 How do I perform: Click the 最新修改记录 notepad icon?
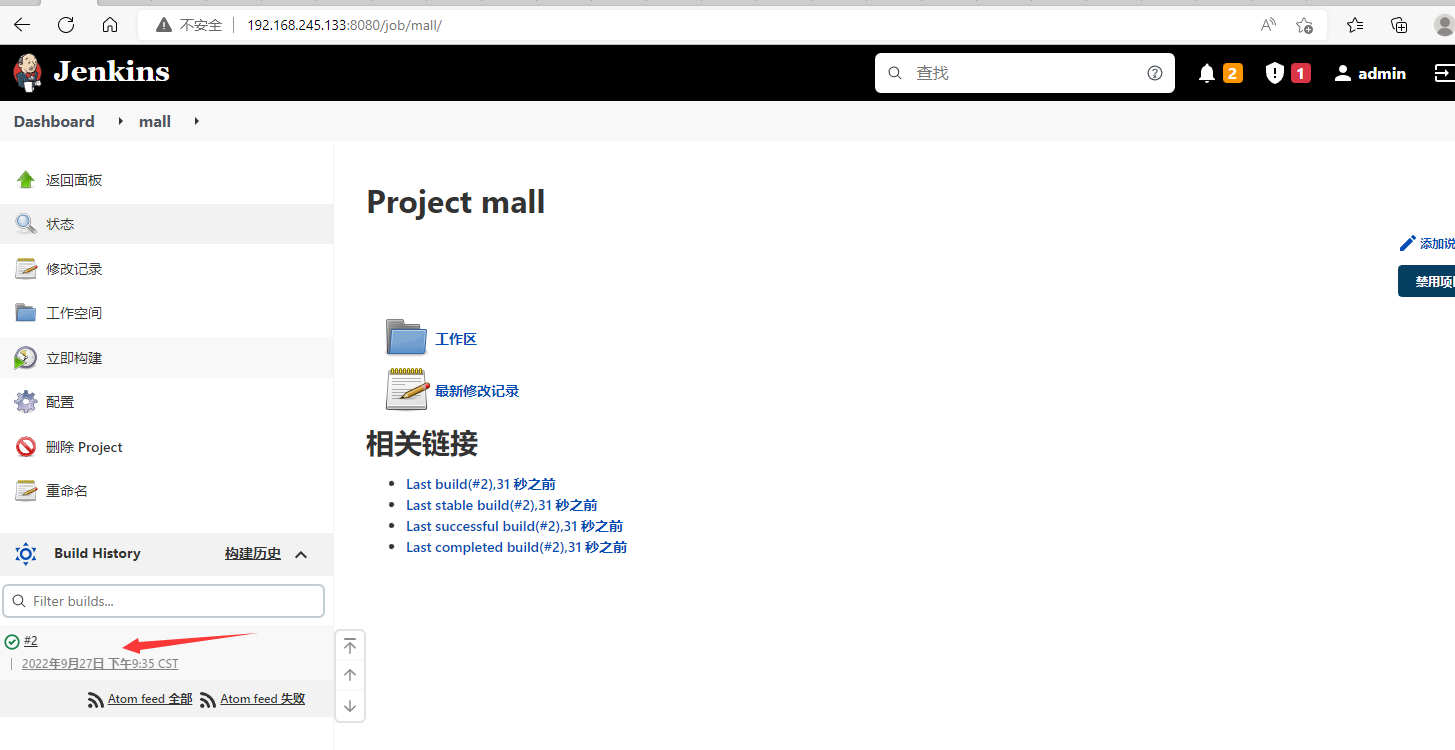coord(407,389)
